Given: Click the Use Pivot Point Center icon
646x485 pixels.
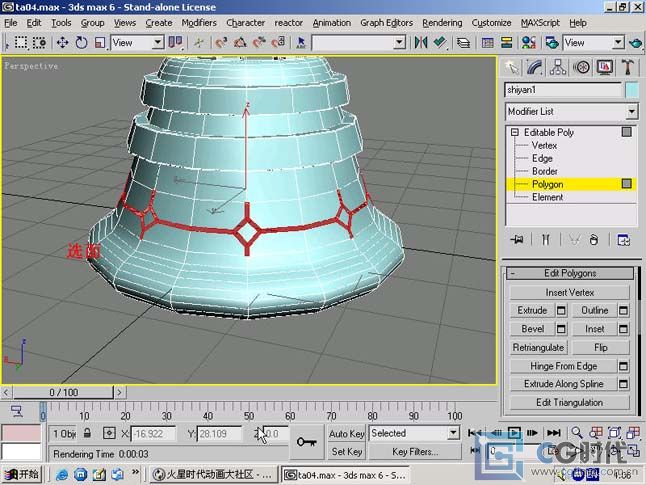Looking at the screenshot, I should point(176,42).
